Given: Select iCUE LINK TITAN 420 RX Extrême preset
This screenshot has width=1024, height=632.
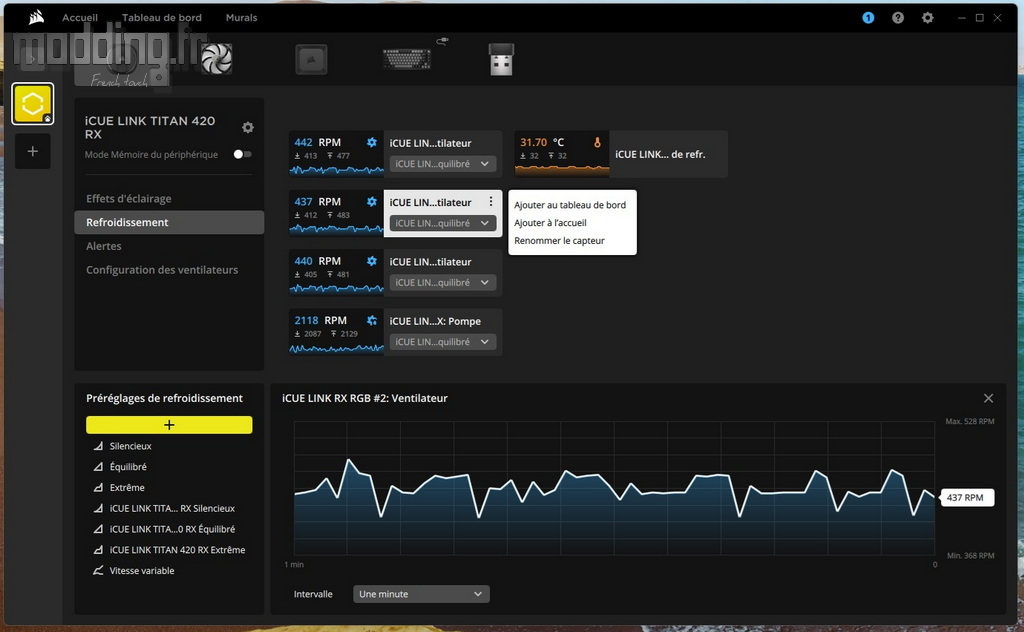Looking at the screenshot, I should (x=178, y=550).
